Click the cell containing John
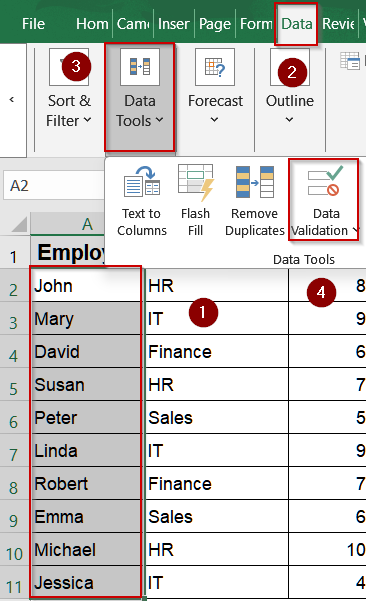Image resolution: width=366 pixels, height=601 pixels. (x=87, y=286)
